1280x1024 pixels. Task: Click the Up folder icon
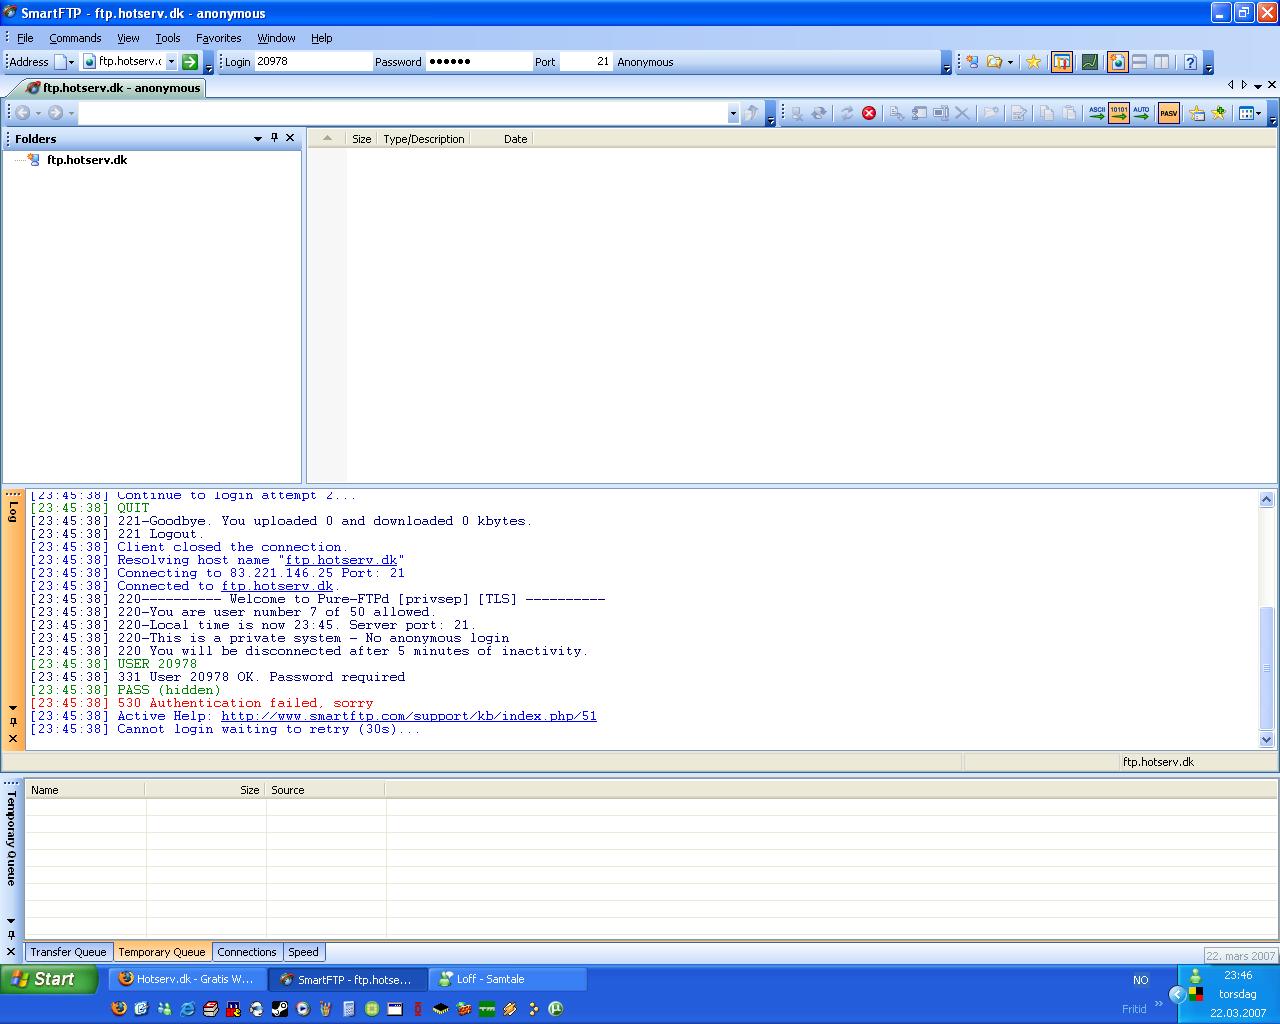click(751, 113)
